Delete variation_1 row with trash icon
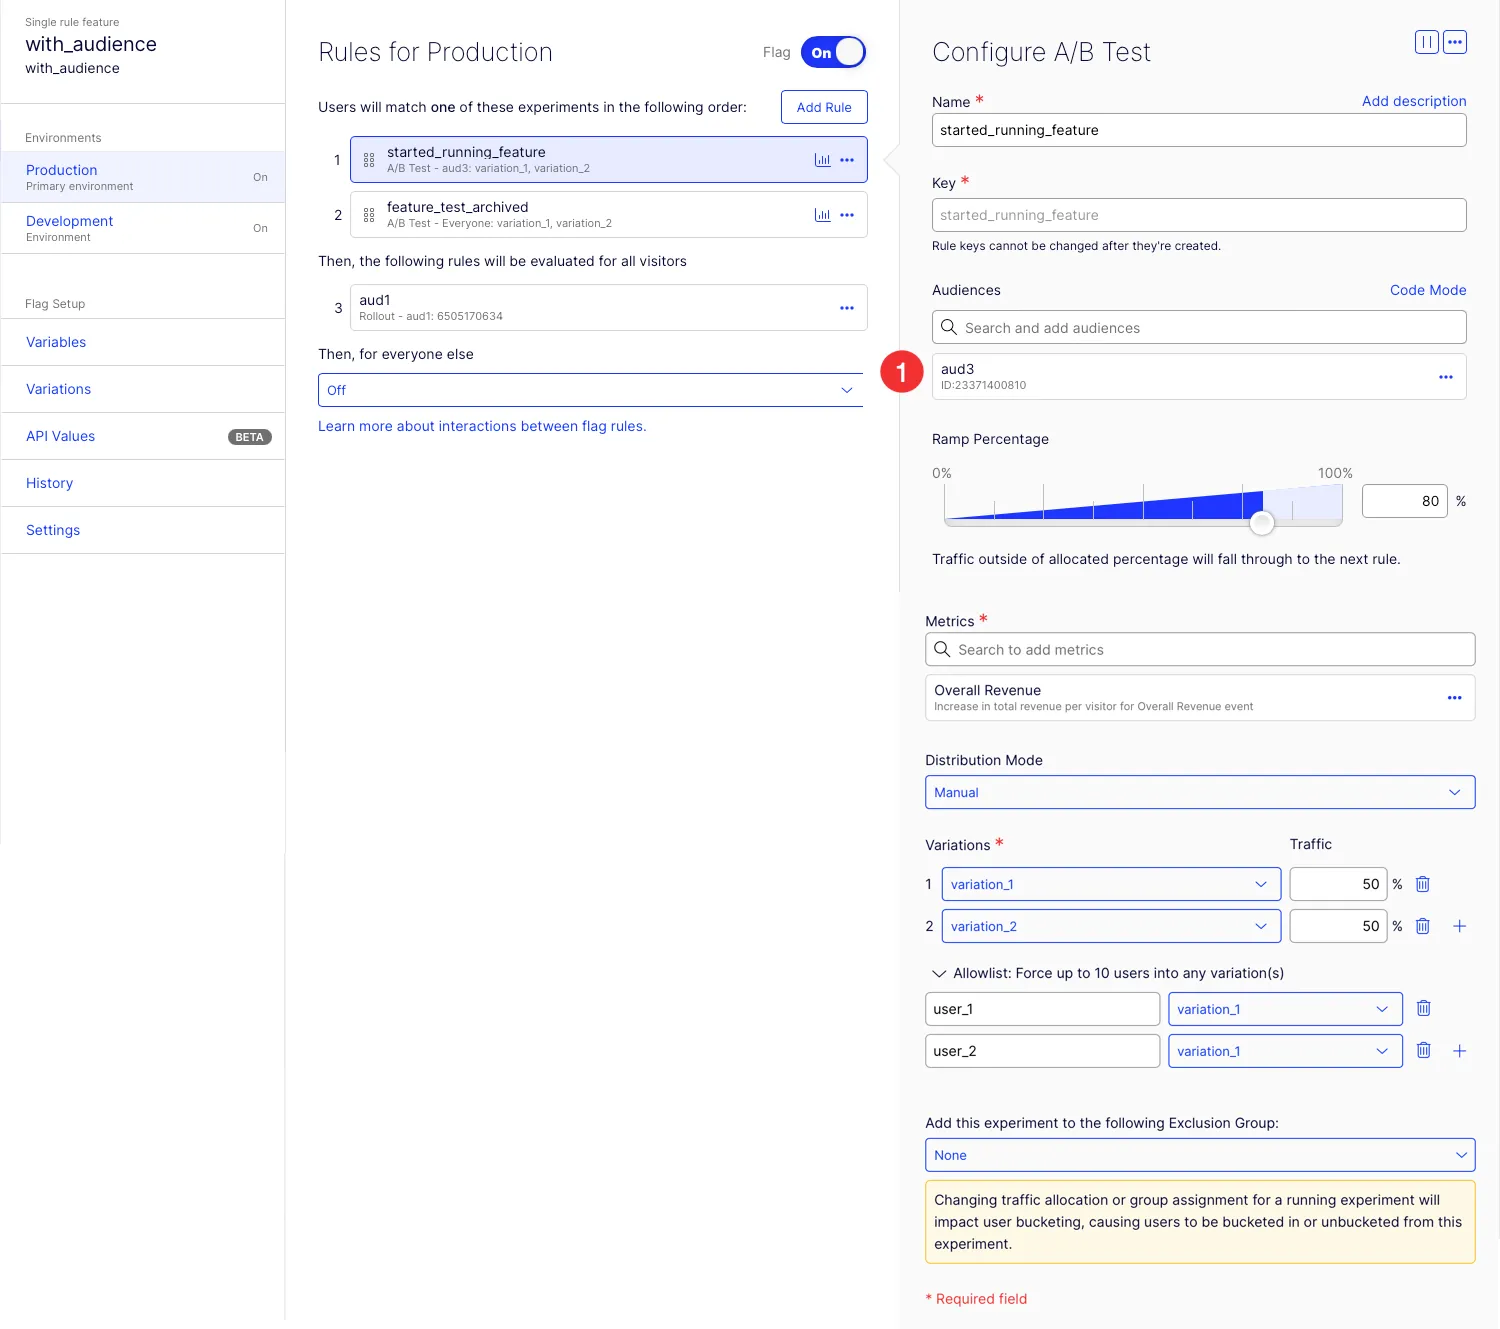Viewport: 1500px width, 1329px height. click(1423, 884)
